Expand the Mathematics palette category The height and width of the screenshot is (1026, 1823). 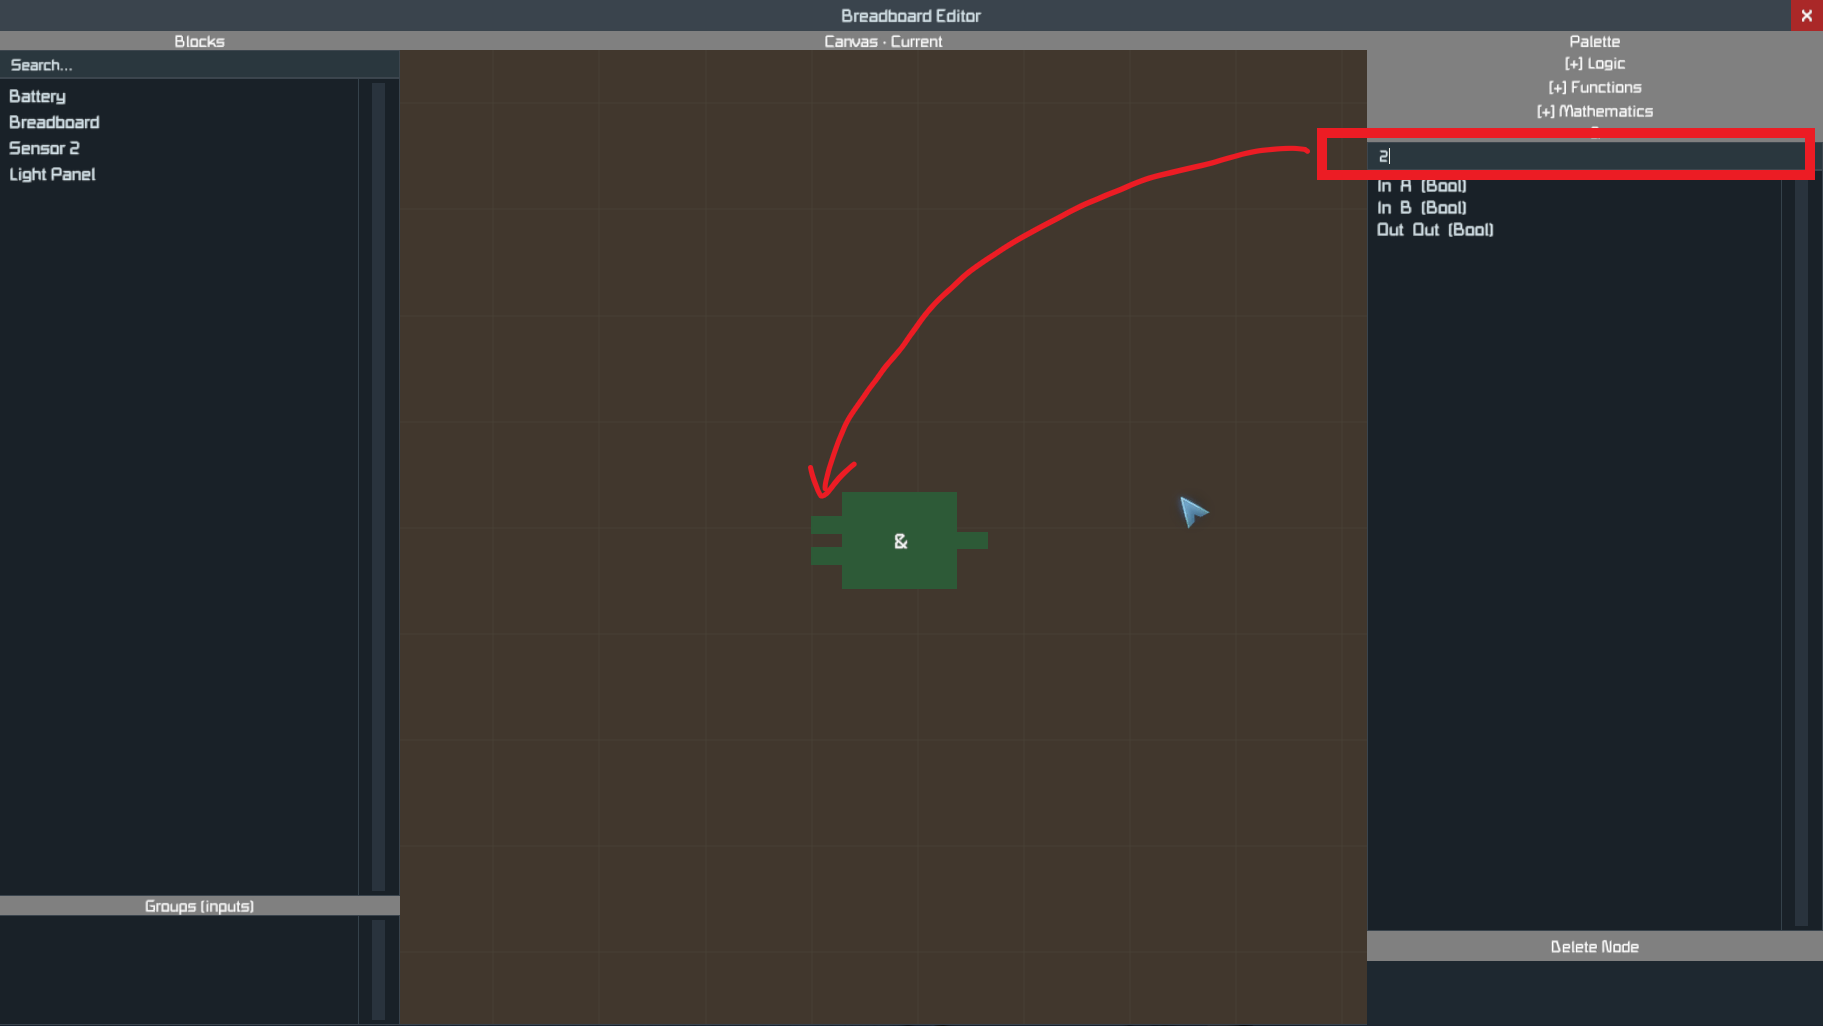tap(1594, 112)
